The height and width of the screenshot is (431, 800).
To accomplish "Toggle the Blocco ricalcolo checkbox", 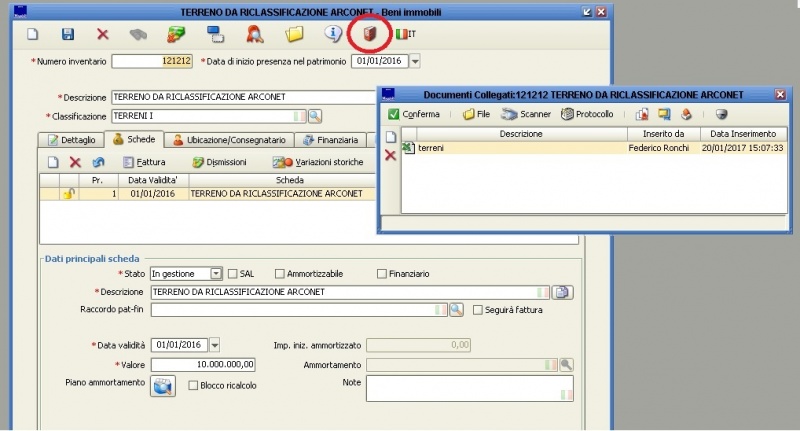I will [x=194, y=385].
